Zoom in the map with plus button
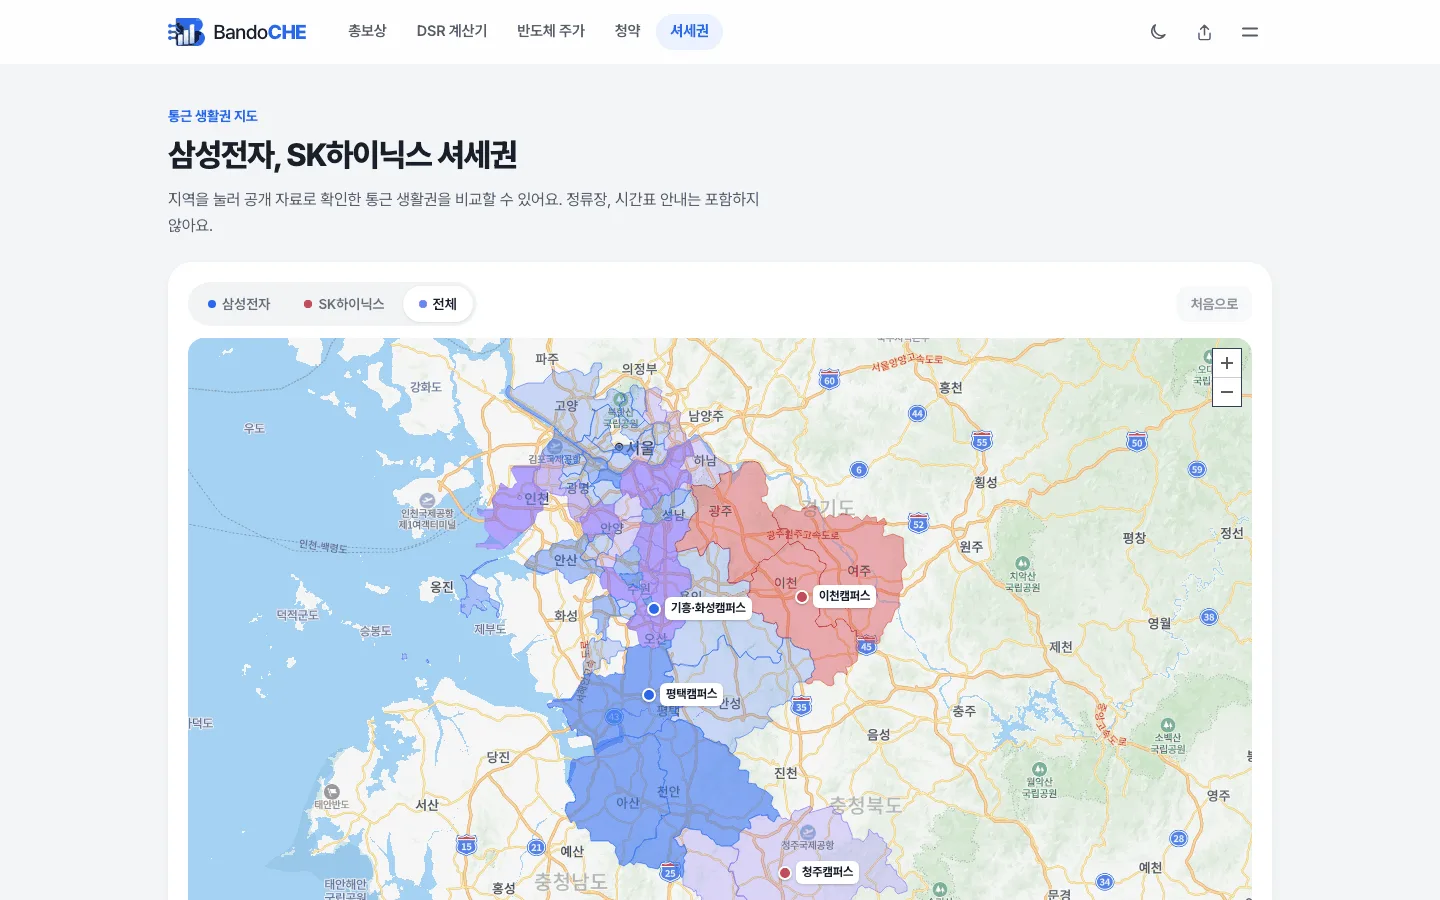This screenshot has height=900, width=1440. tap(1227, 363)
